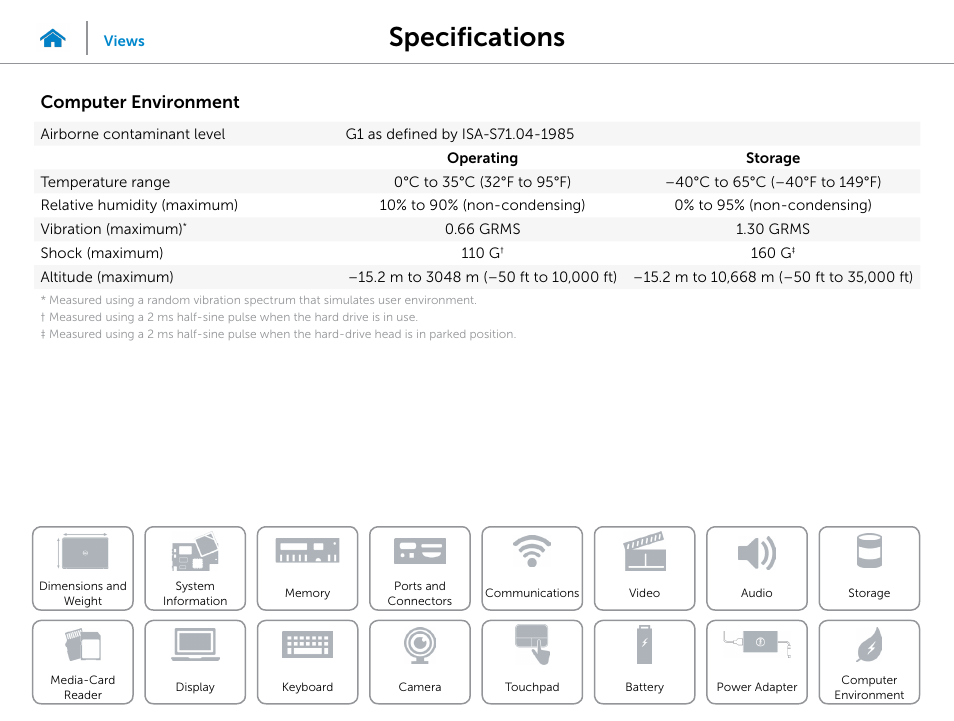Screen dimensions: 954x721
Task: Open Dimensions and Weight section
Action: [x=83, y=568]
